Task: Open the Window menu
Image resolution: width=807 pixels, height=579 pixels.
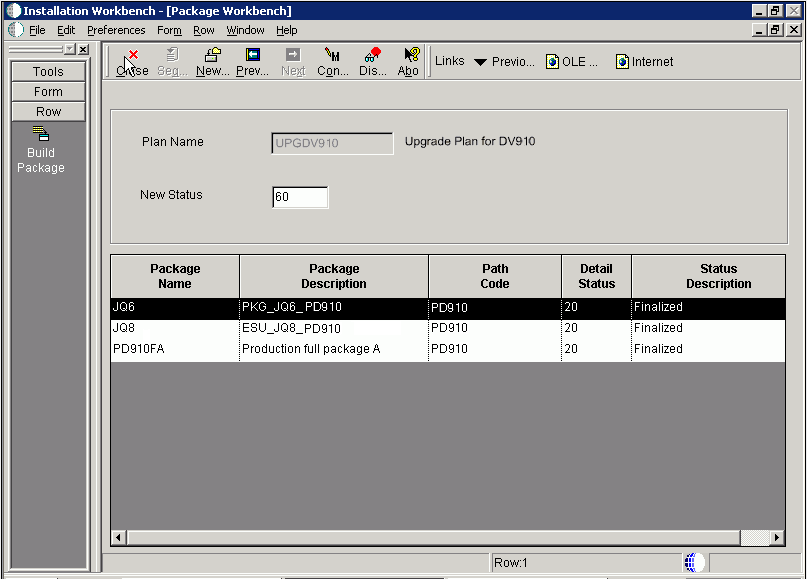Action: 245,30
